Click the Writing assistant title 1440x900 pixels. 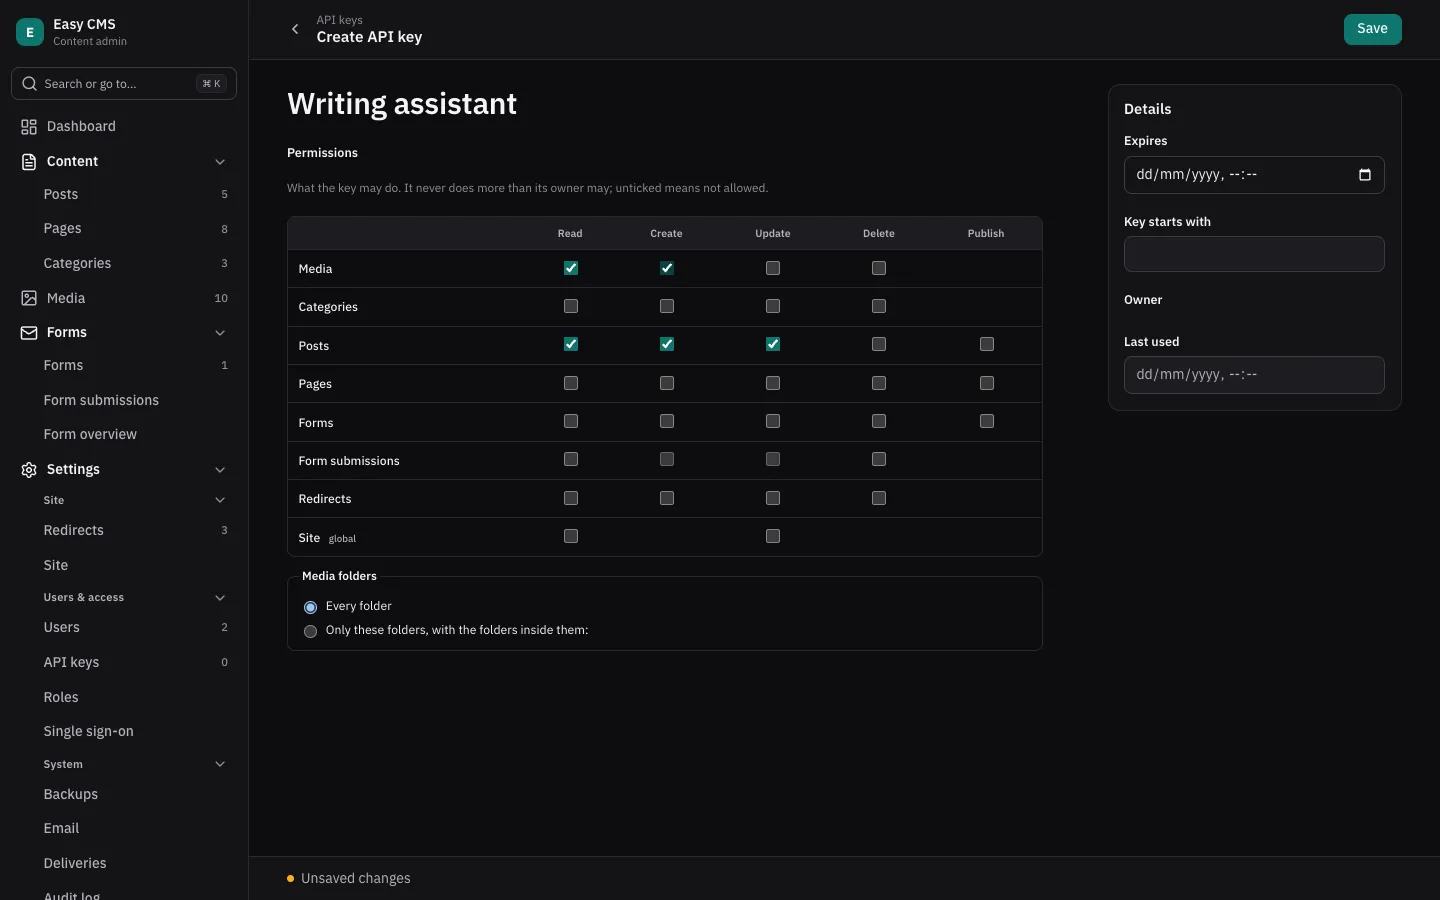click(402, 104)
